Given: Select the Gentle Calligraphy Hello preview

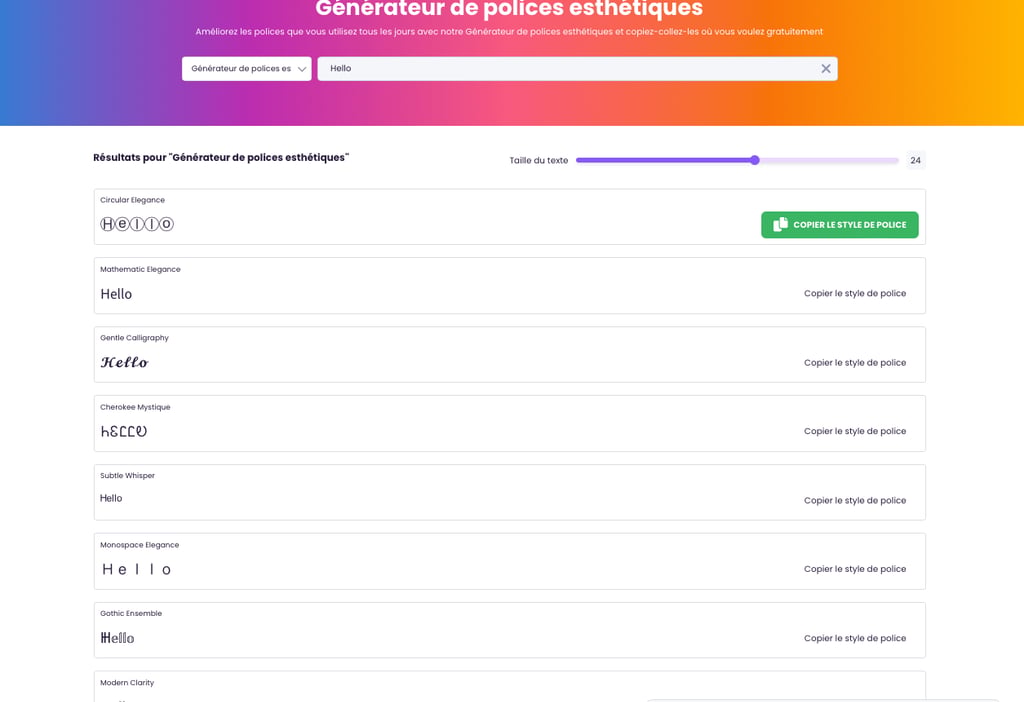Looking at the screenshot, I should click(125, 363).
